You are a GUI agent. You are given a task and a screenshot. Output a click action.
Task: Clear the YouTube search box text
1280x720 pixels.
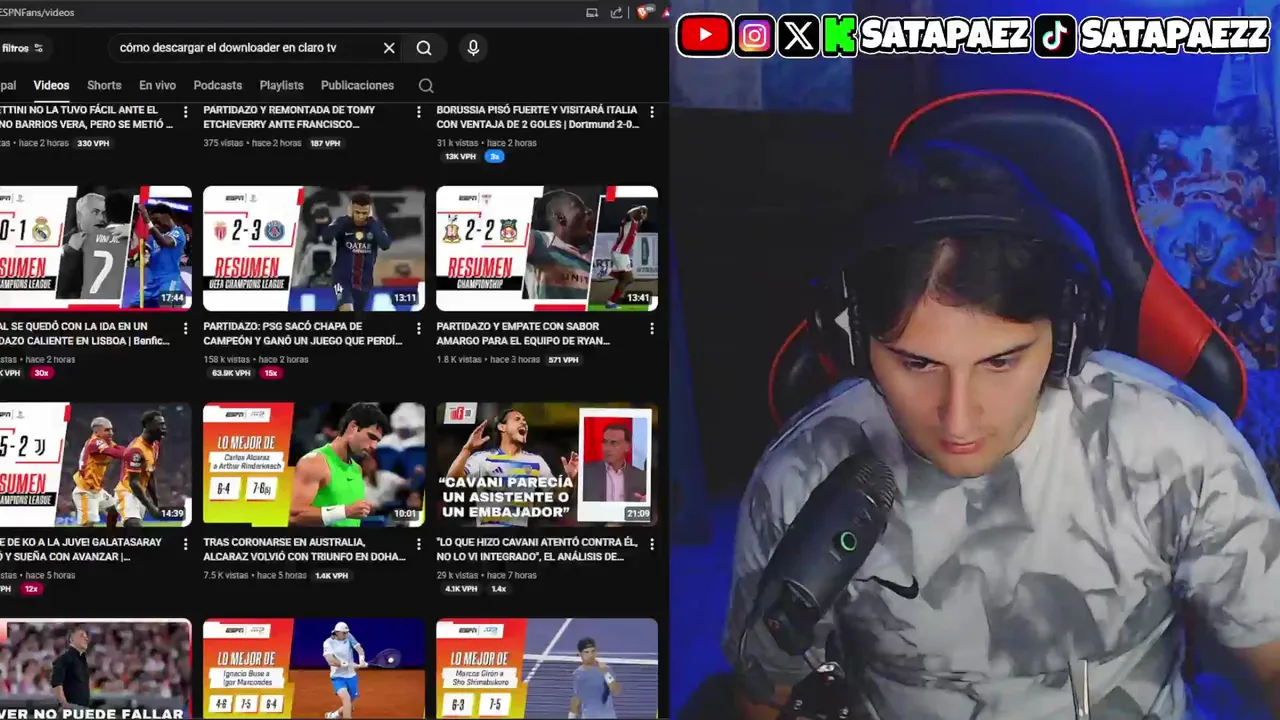pyautogui.click(x=389, y=48)
